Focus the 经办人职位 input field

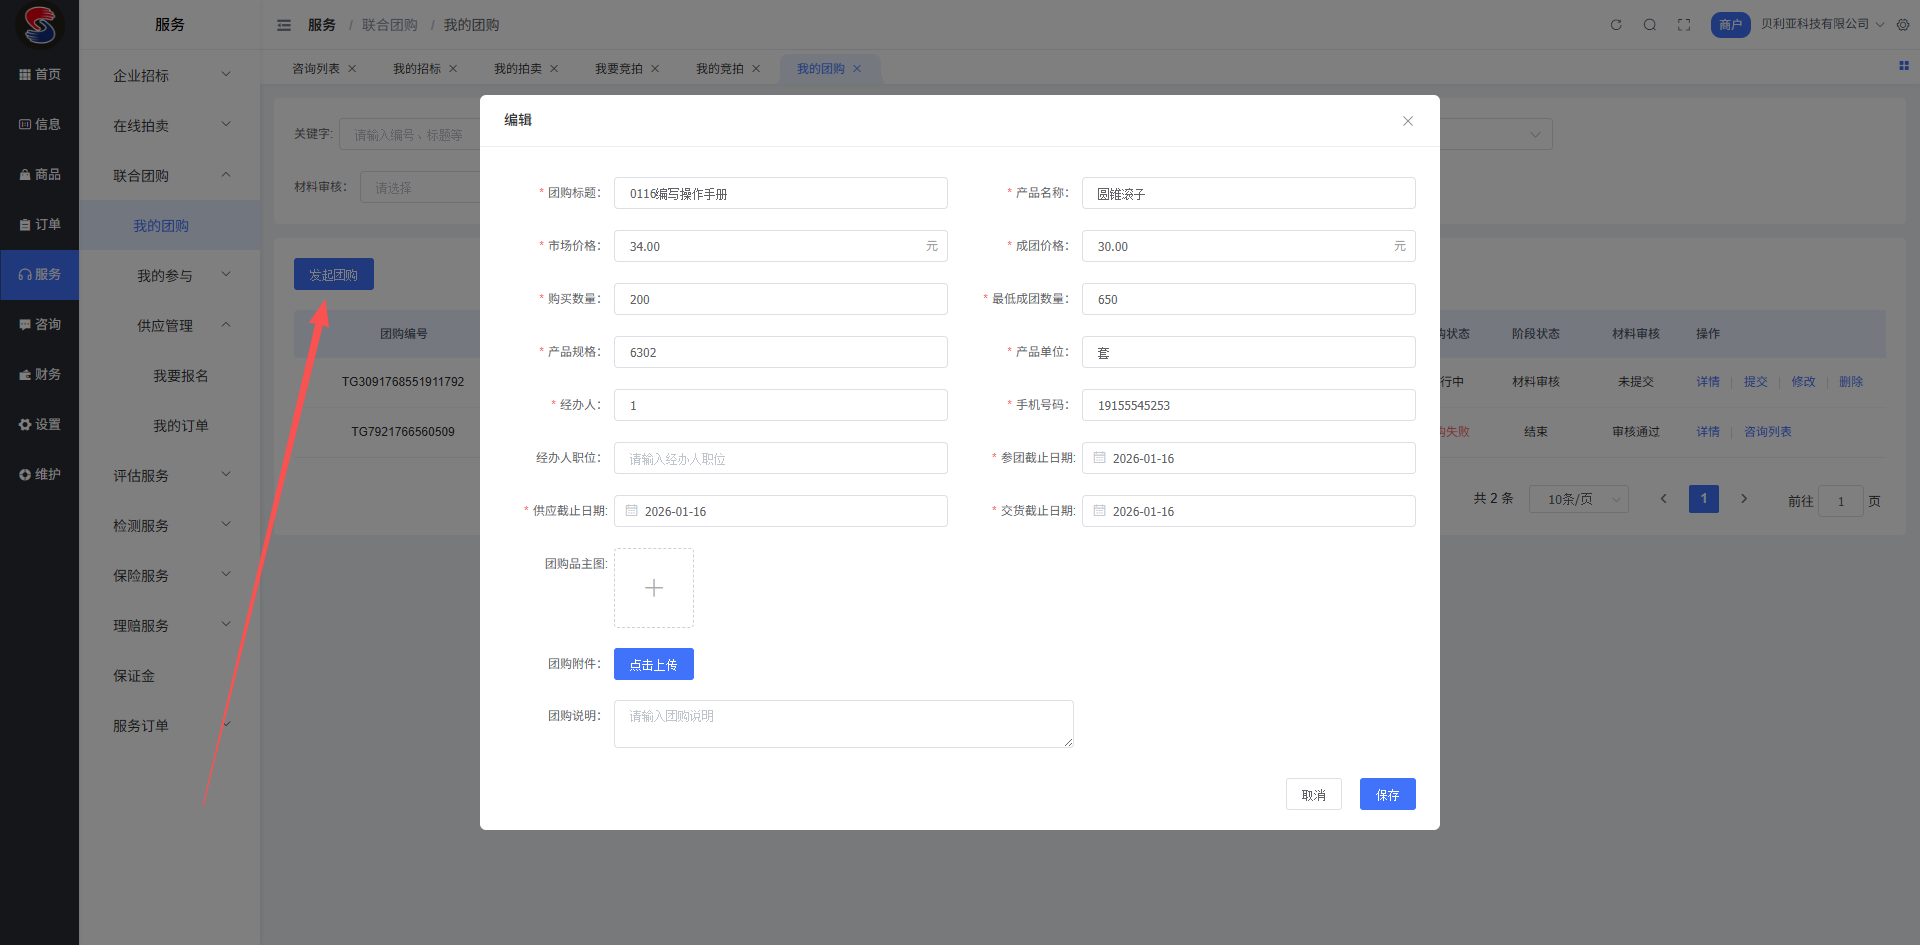pos(780,458)
